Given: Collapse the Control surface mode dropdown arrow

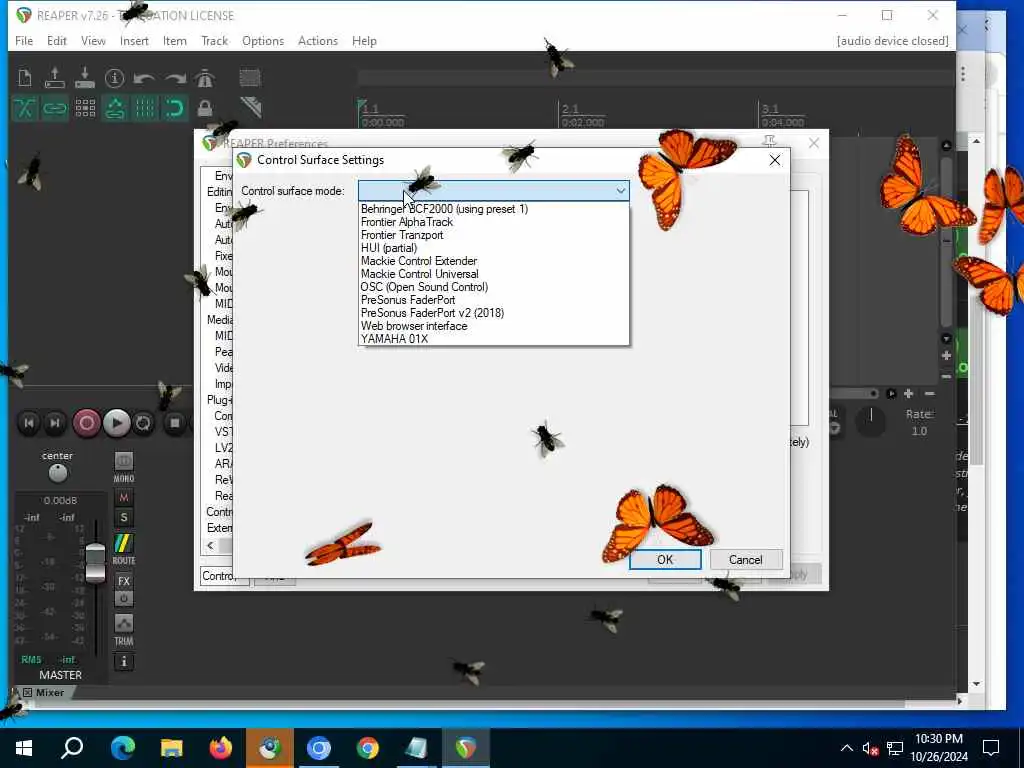Looking at the screenshot, I should (620, 191).
